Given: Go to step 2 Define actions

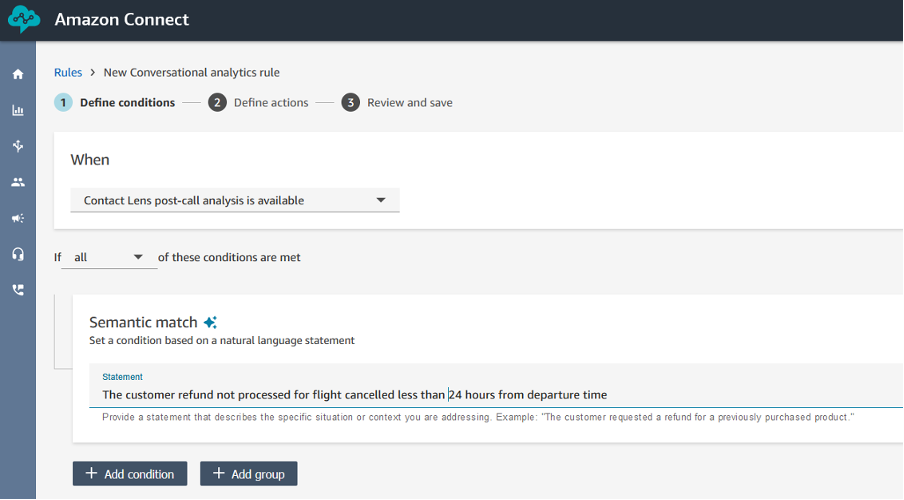Looking at the screenshot, I should pos(258,103).
